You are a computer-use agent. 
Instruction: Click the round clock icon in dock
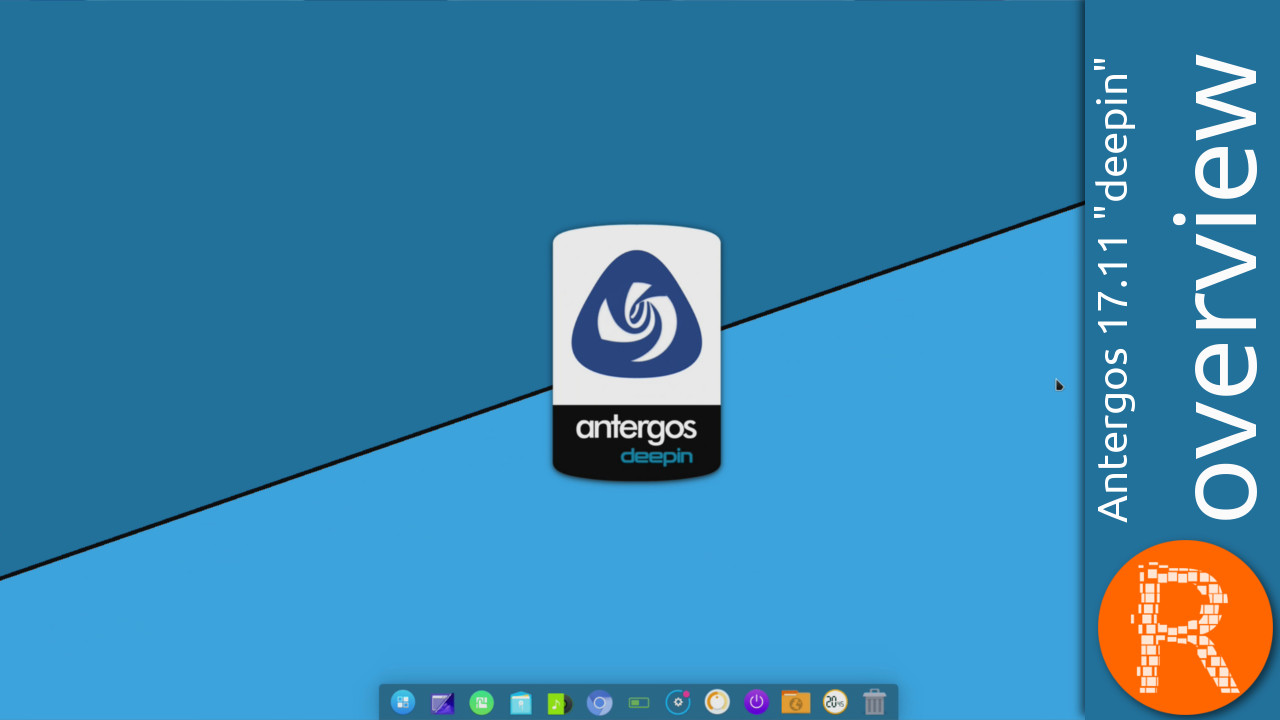(835, 702)
